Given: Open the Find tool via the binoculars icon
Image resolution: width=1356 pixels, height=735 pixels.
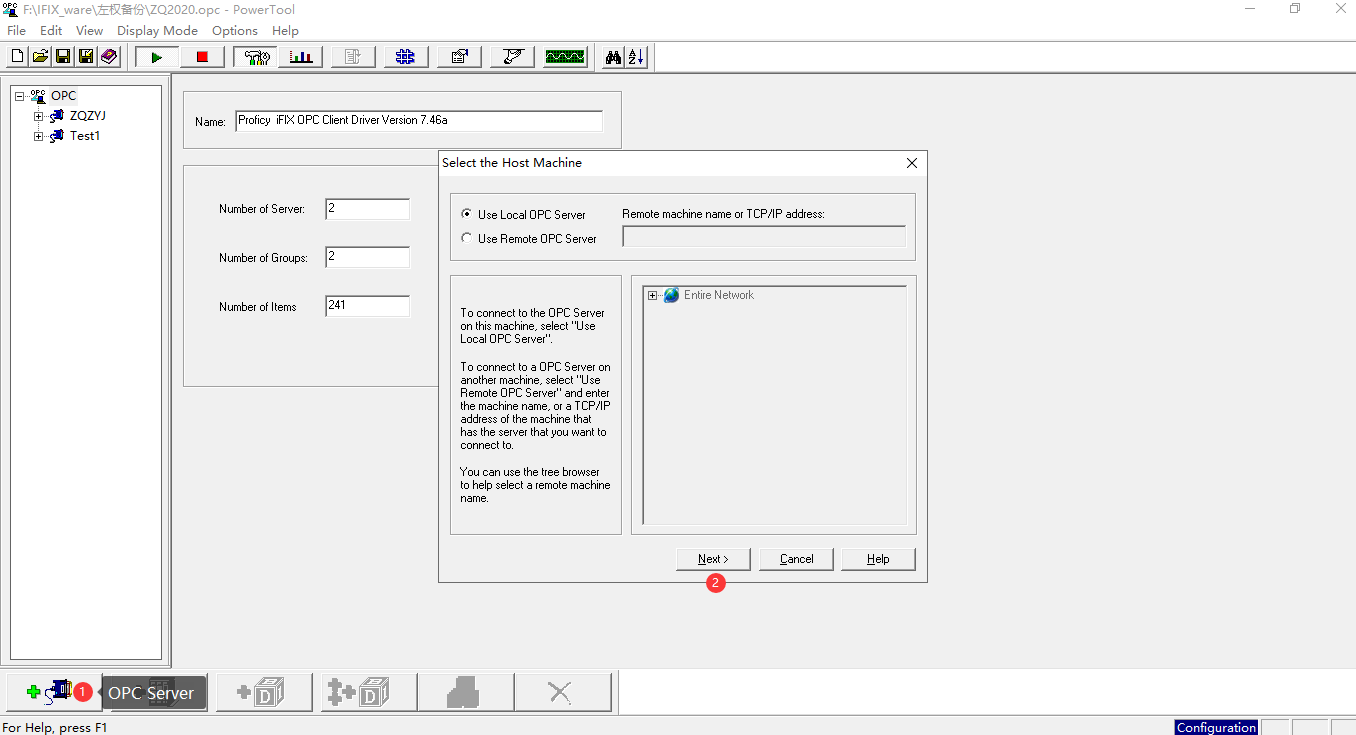Looking at the screenshot, I should pos(613,57).
